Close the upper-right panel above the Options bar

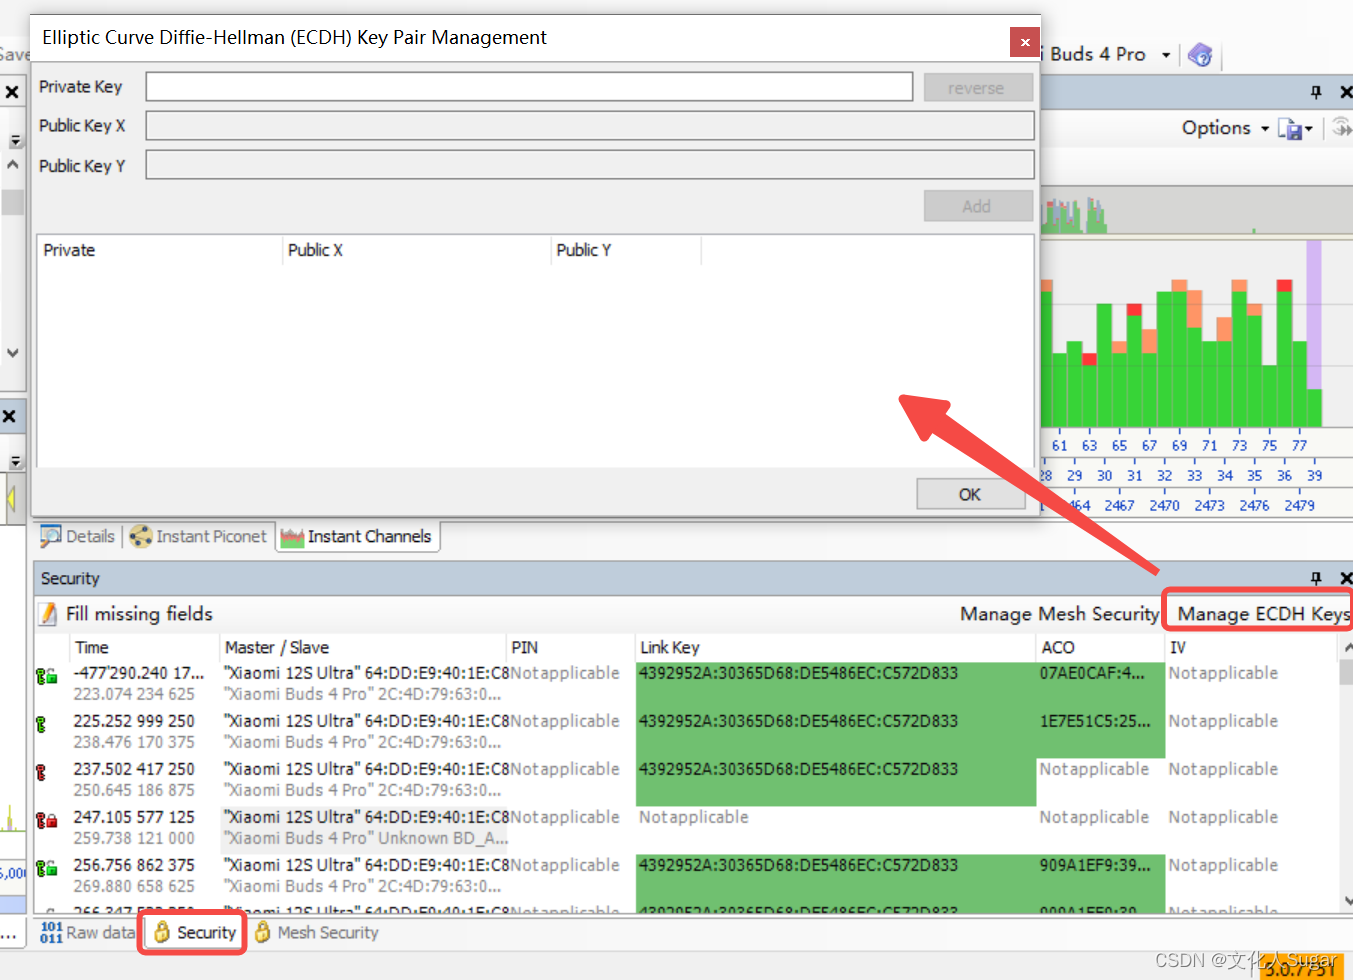1346,92
